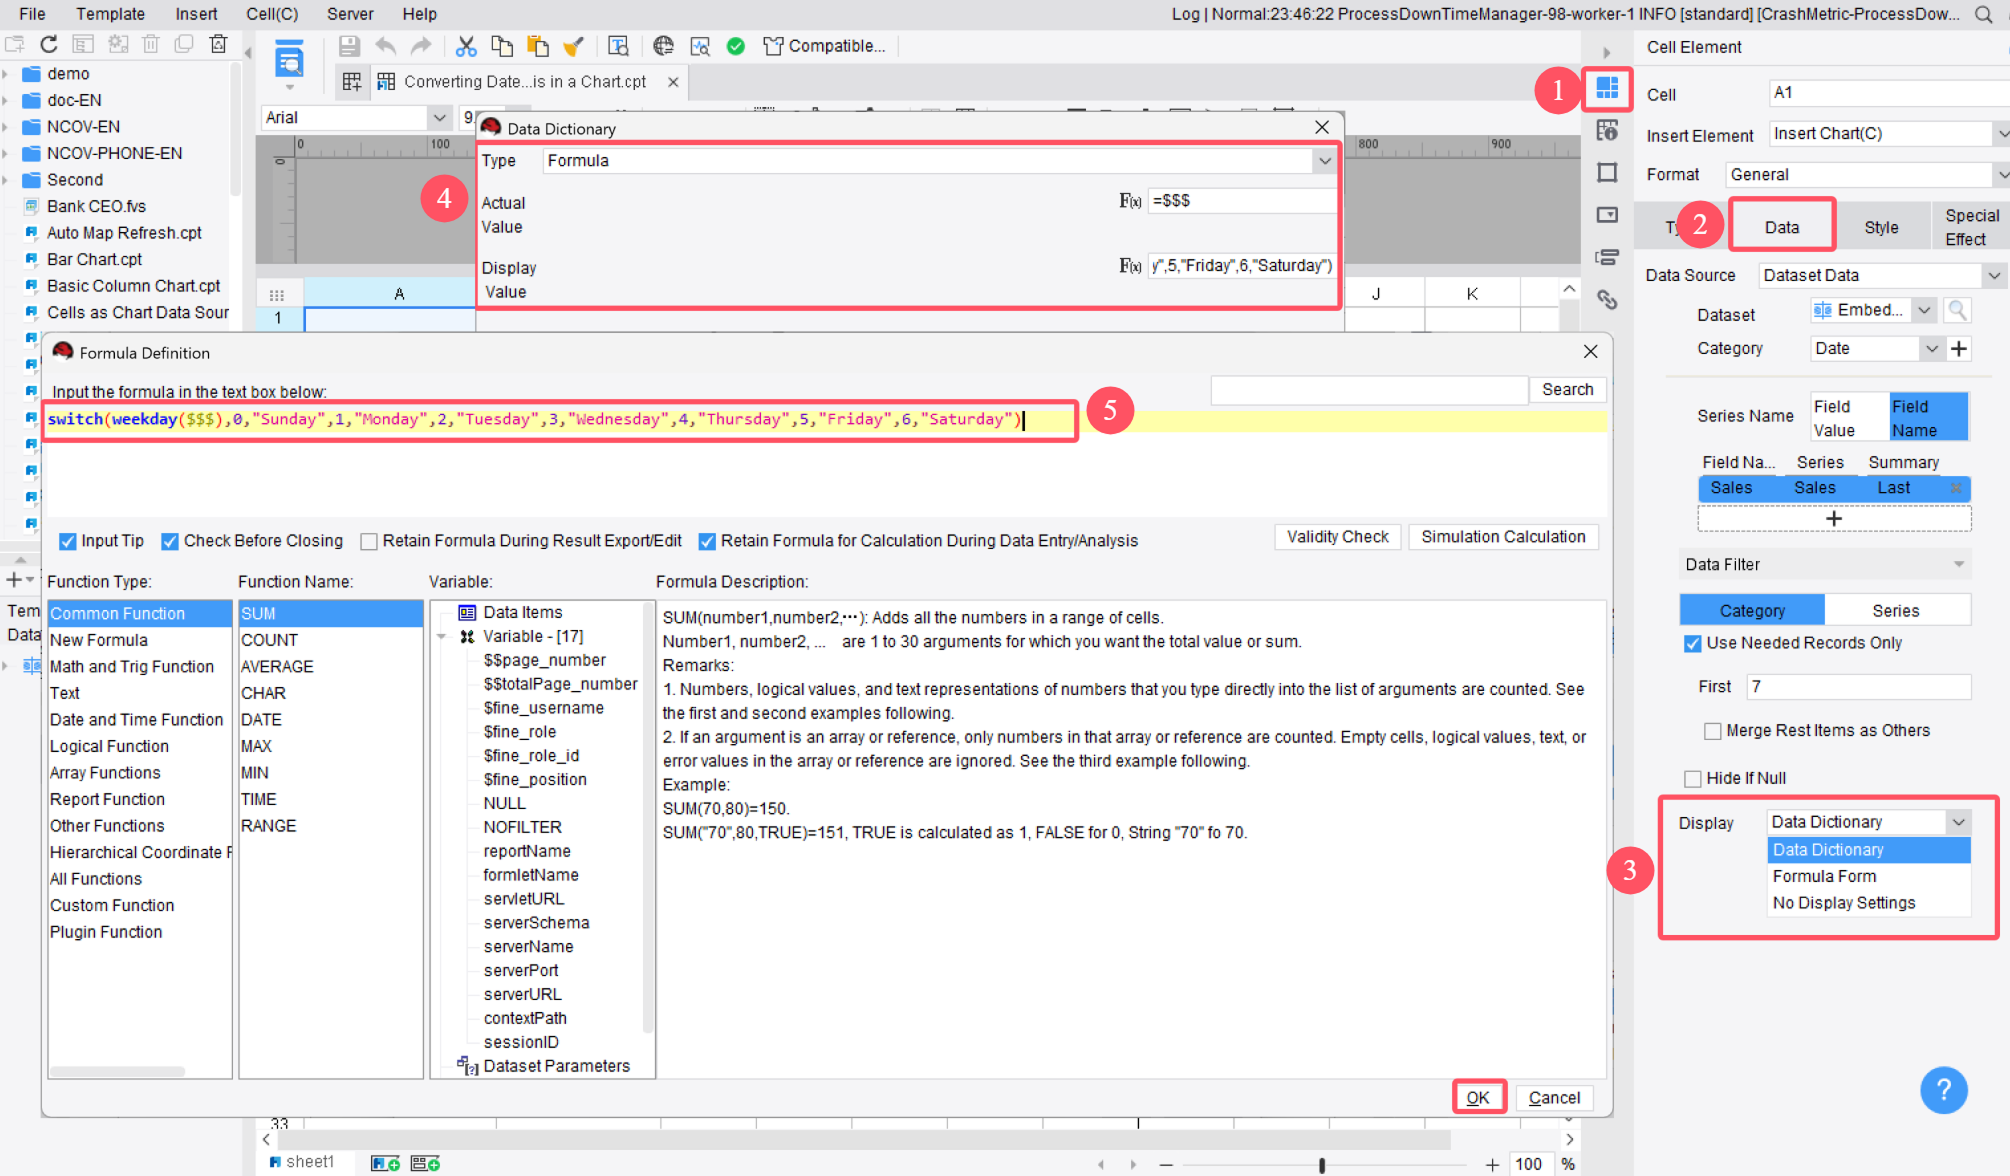Screen dimensions: 2010x1176
Task: Open the Template menu
Action: [110, 14]
